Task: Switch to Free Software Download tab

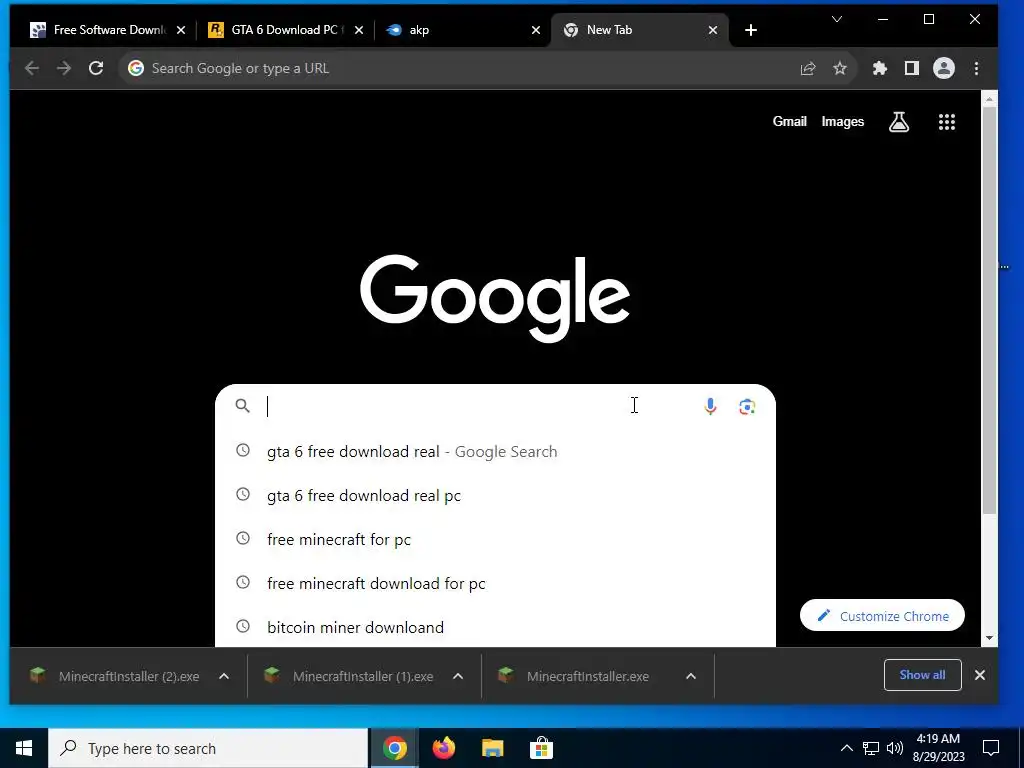Action: [108, 30]
